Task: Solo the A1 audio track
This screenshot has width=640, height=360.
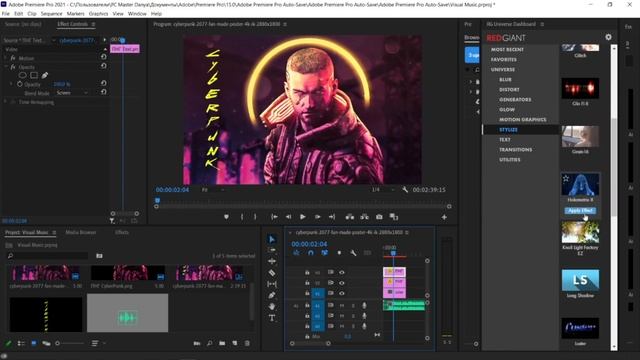Action: [353, 305]
